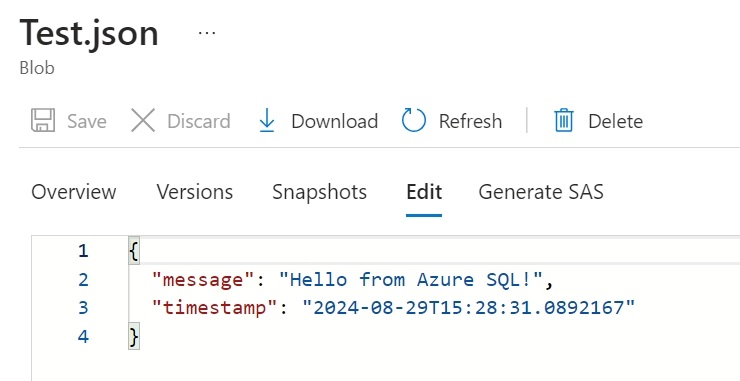Open the Versions tab
The height and width of the screenshot is (381, 740).
click(195, 192)
